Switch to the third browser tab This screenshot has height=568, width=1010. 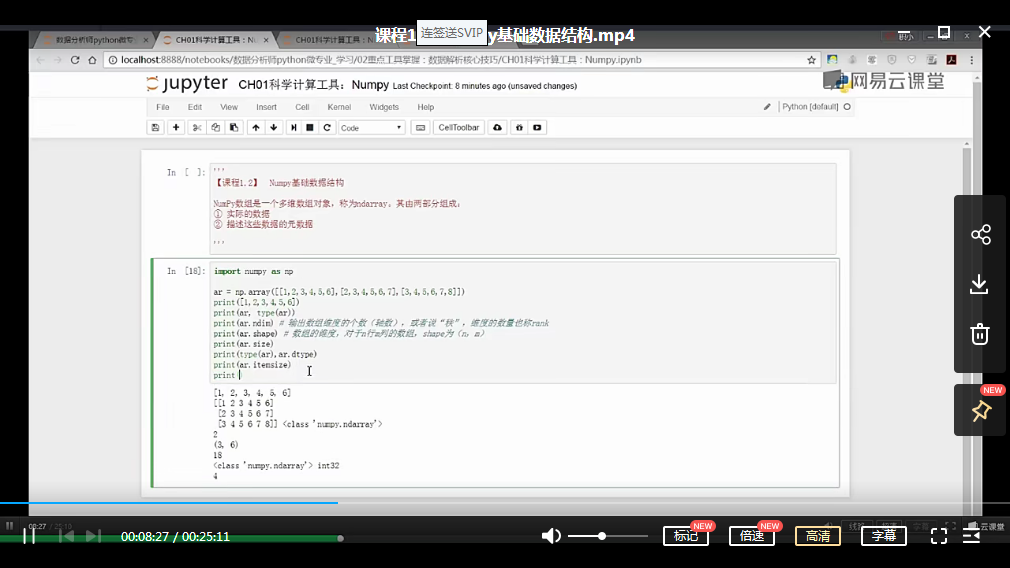click(x=335, y=40)
